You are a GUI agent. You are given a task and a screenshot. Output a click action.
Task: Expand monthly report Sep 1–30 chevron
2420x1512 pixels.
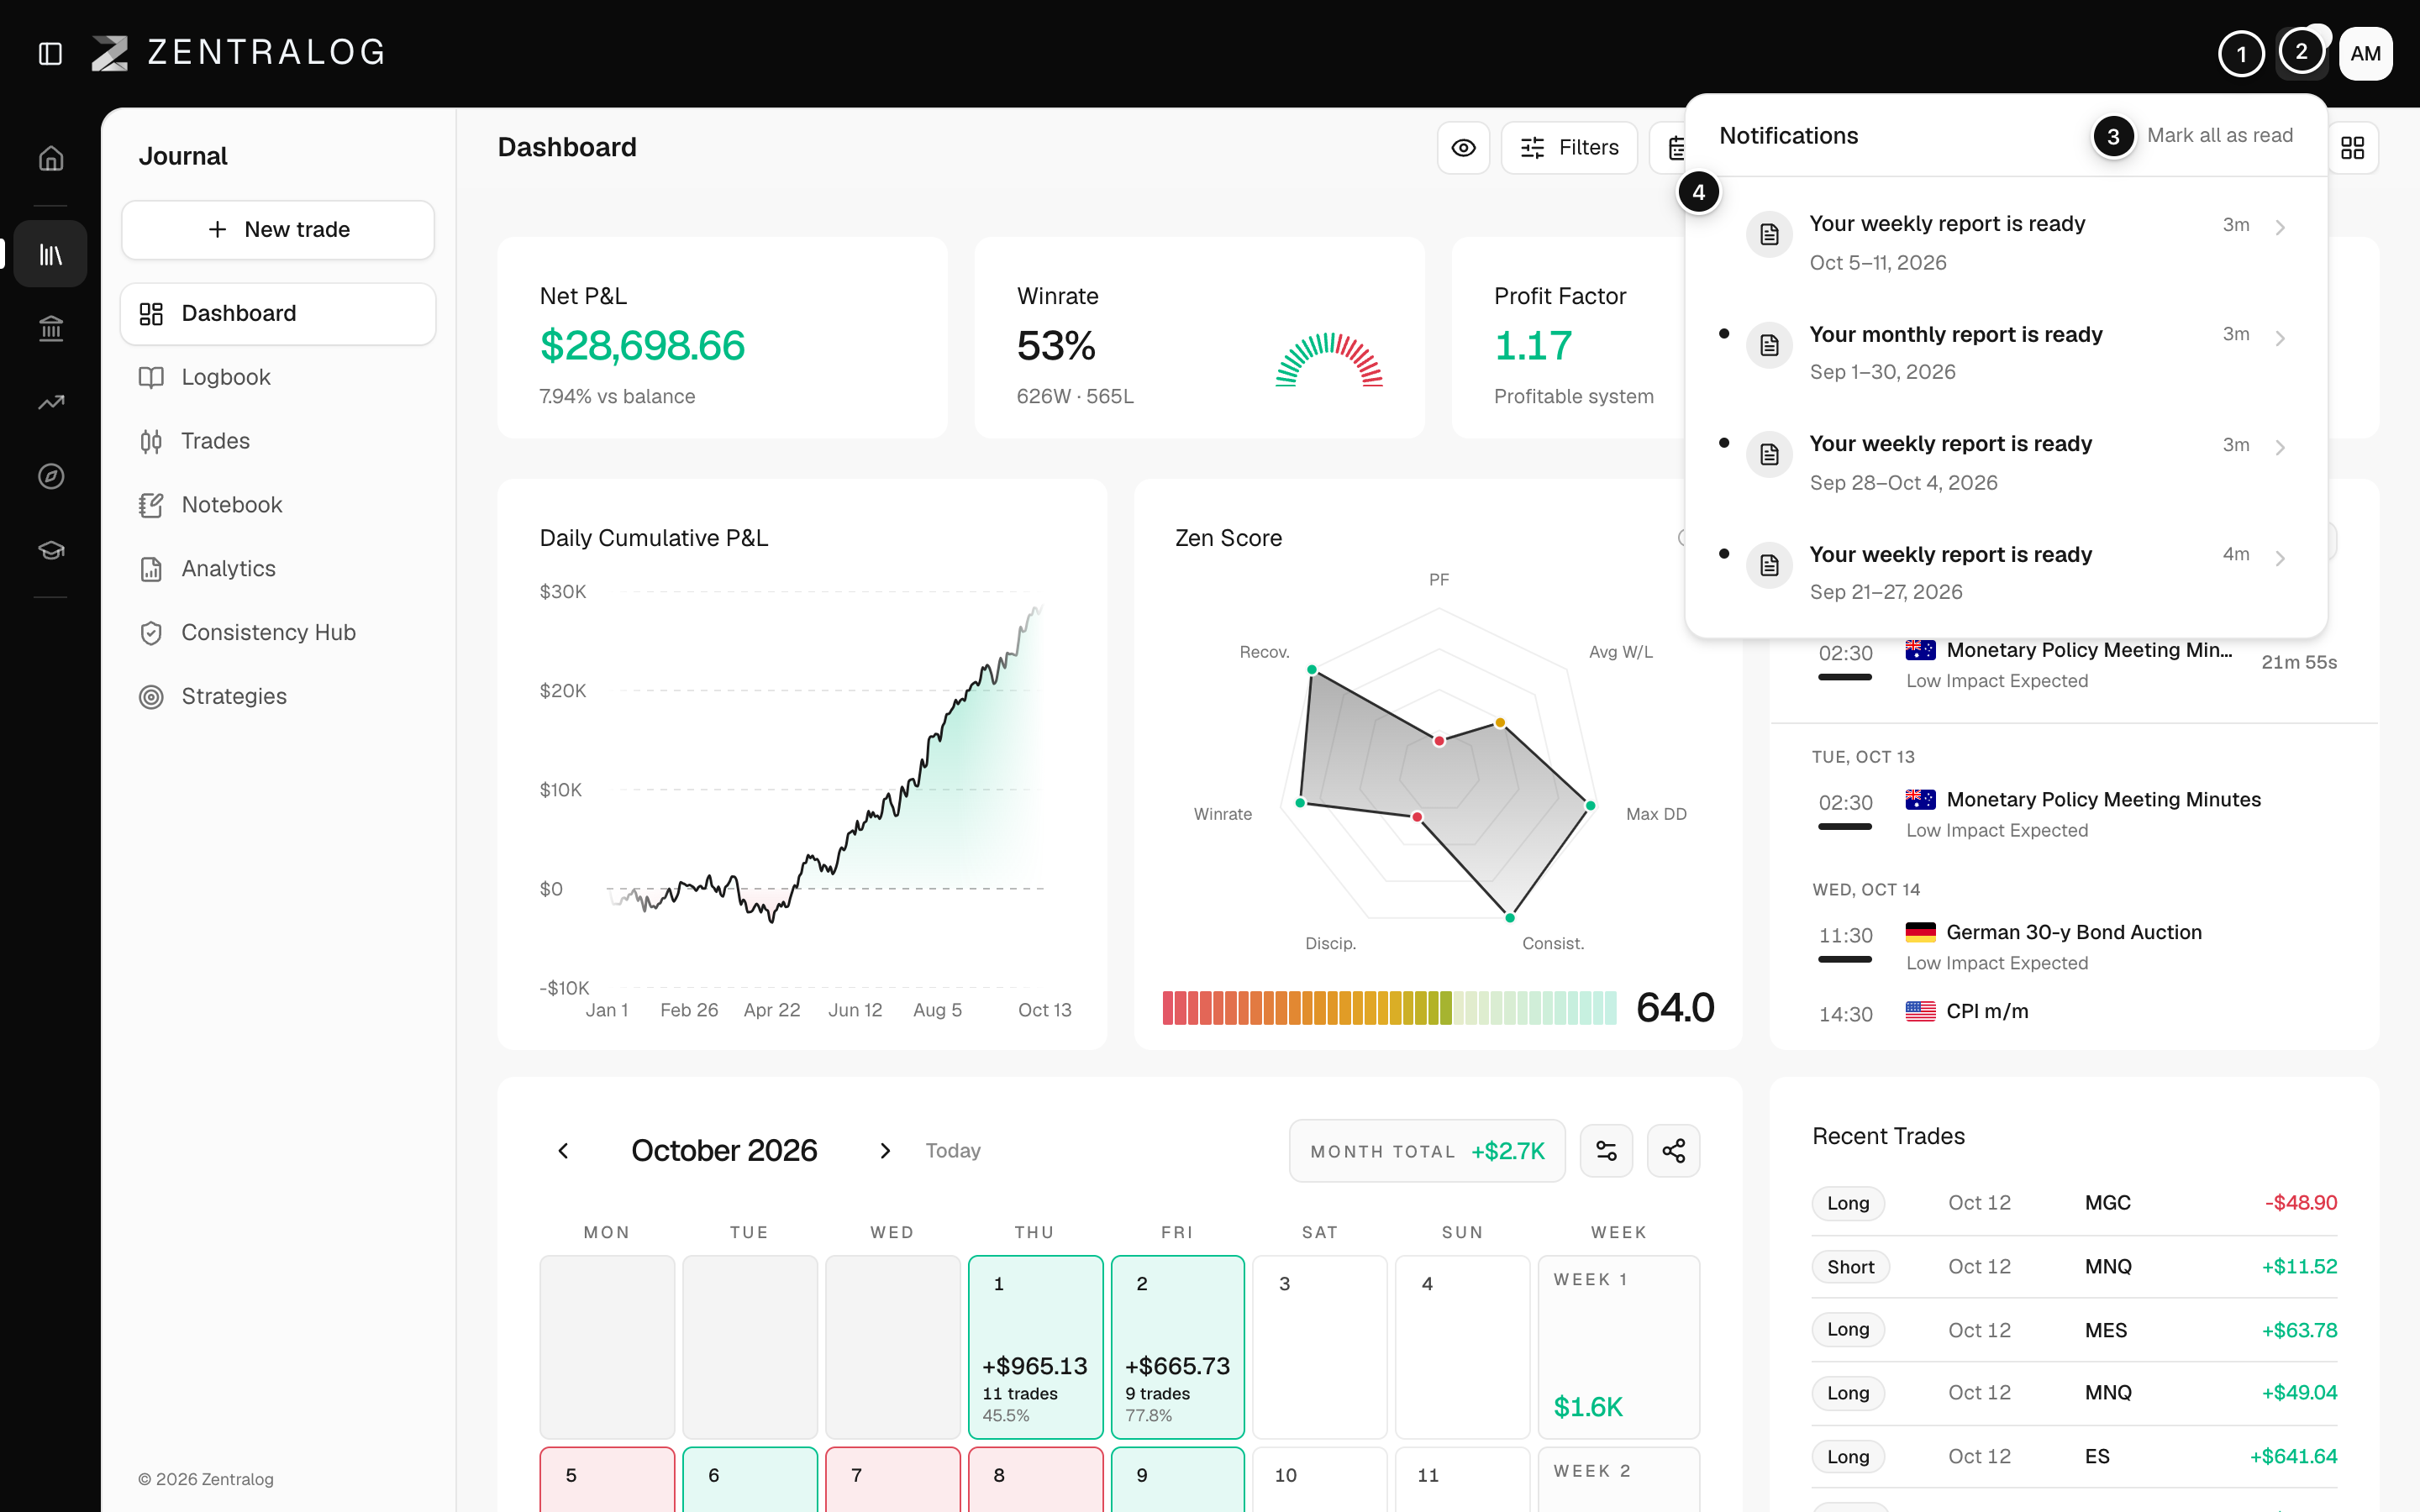pyautogui.click(x=2281, y=338)
